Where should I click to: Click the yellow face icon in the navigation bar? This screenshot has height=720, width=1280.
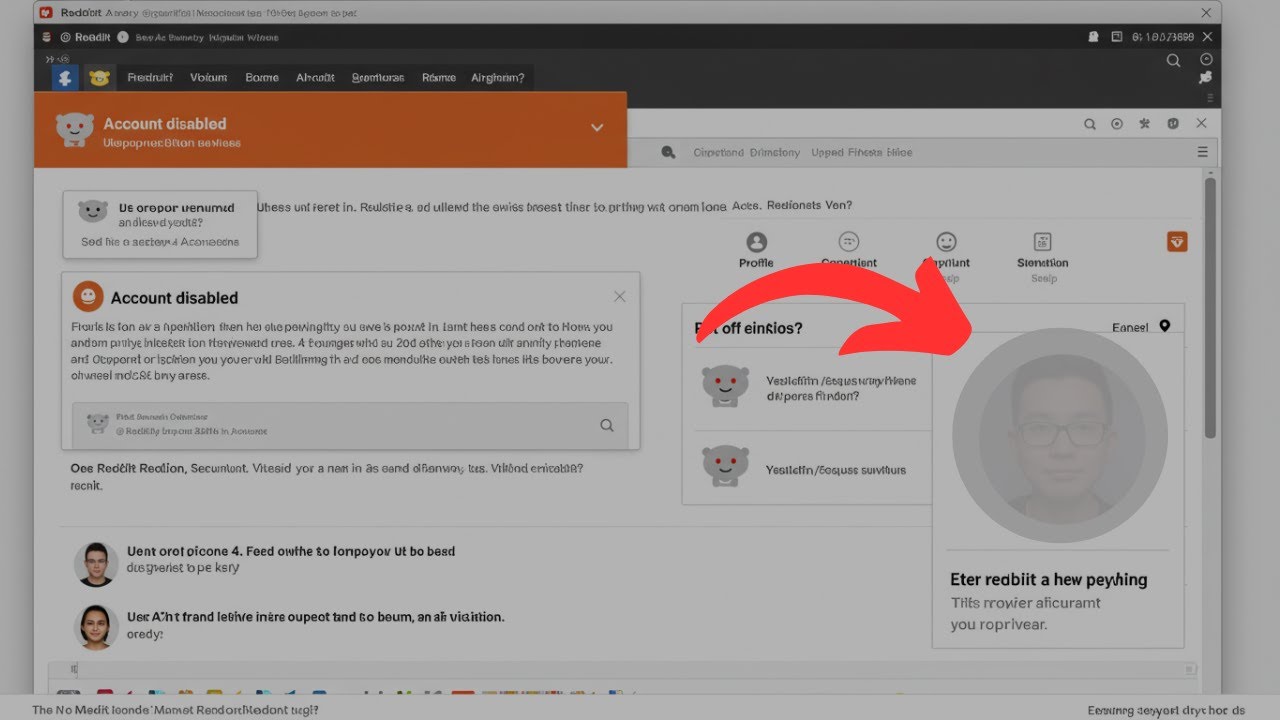pos(98,77)
